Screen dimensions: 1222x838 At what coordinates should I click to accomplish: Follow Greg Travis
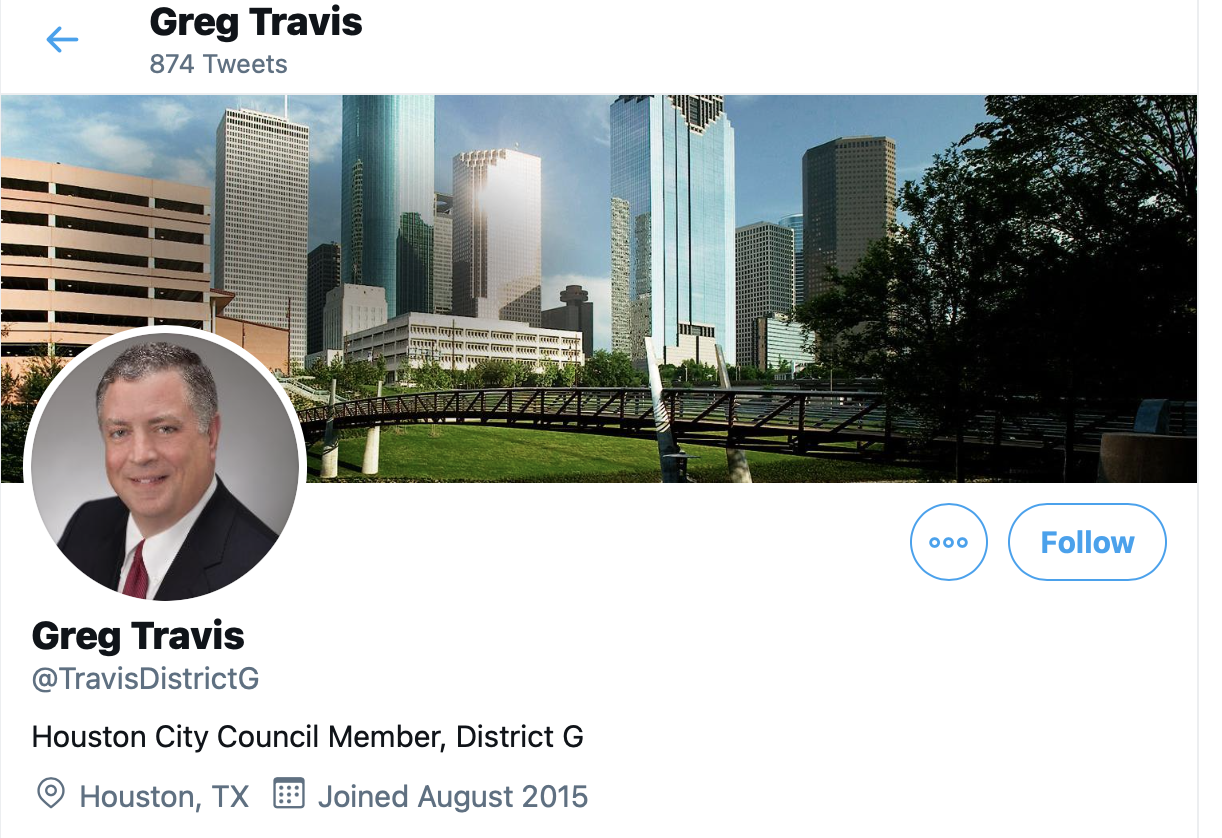pos(1087,542)
